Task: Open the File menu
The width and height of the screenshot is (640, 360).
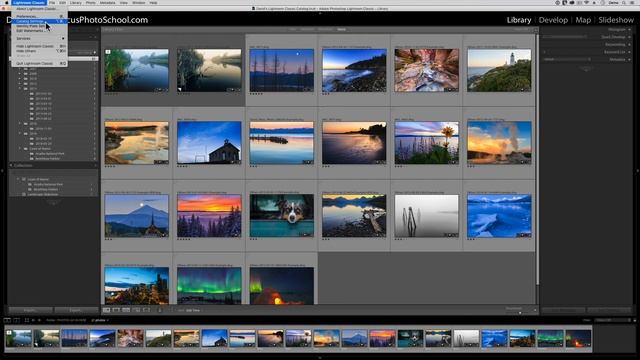Action: 52,2
